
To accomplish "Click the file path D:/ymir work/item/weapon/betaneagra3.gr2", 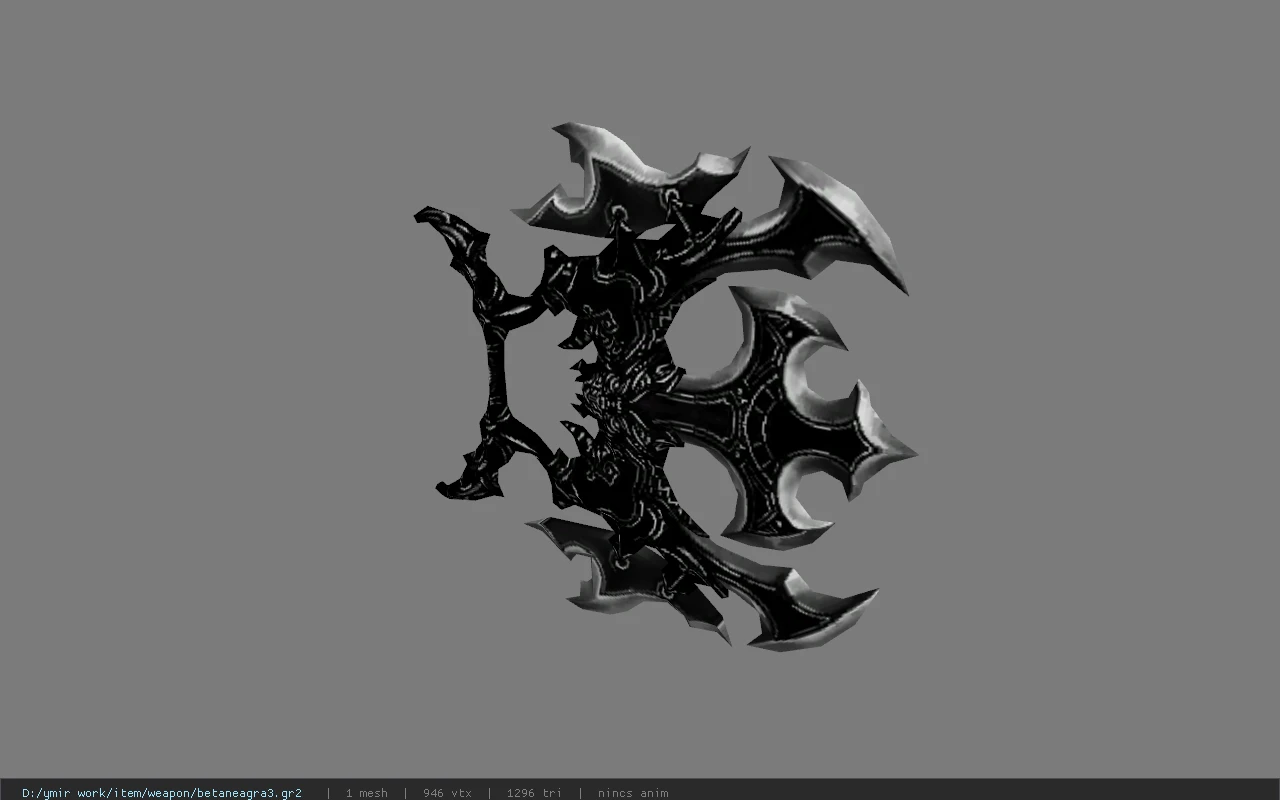I will coord(162,793).
